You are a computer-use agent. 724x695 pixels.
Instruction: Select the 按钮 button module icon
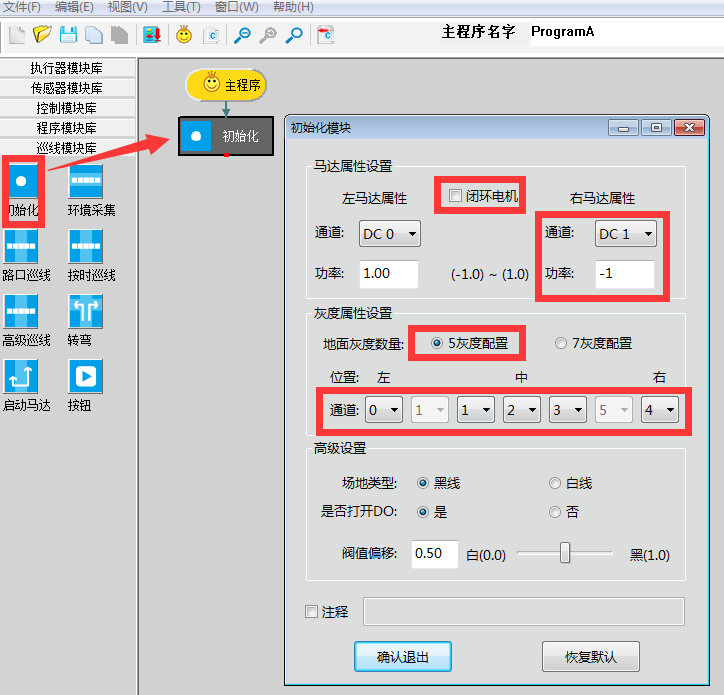point(86,376)
